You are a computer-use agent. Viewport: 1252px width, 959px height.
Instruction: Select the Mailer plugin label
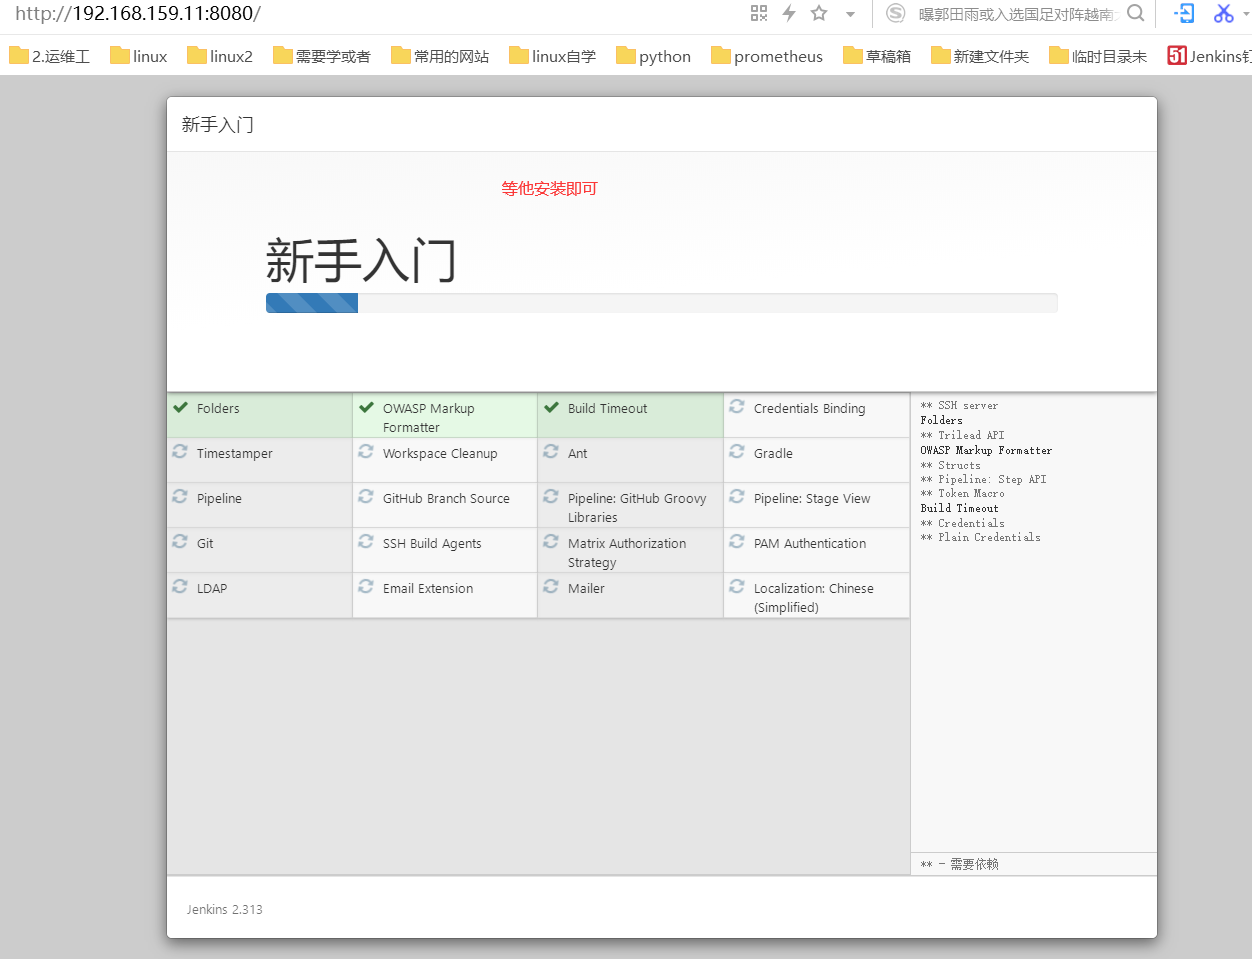pyautogui.click(x=586, y=588)
